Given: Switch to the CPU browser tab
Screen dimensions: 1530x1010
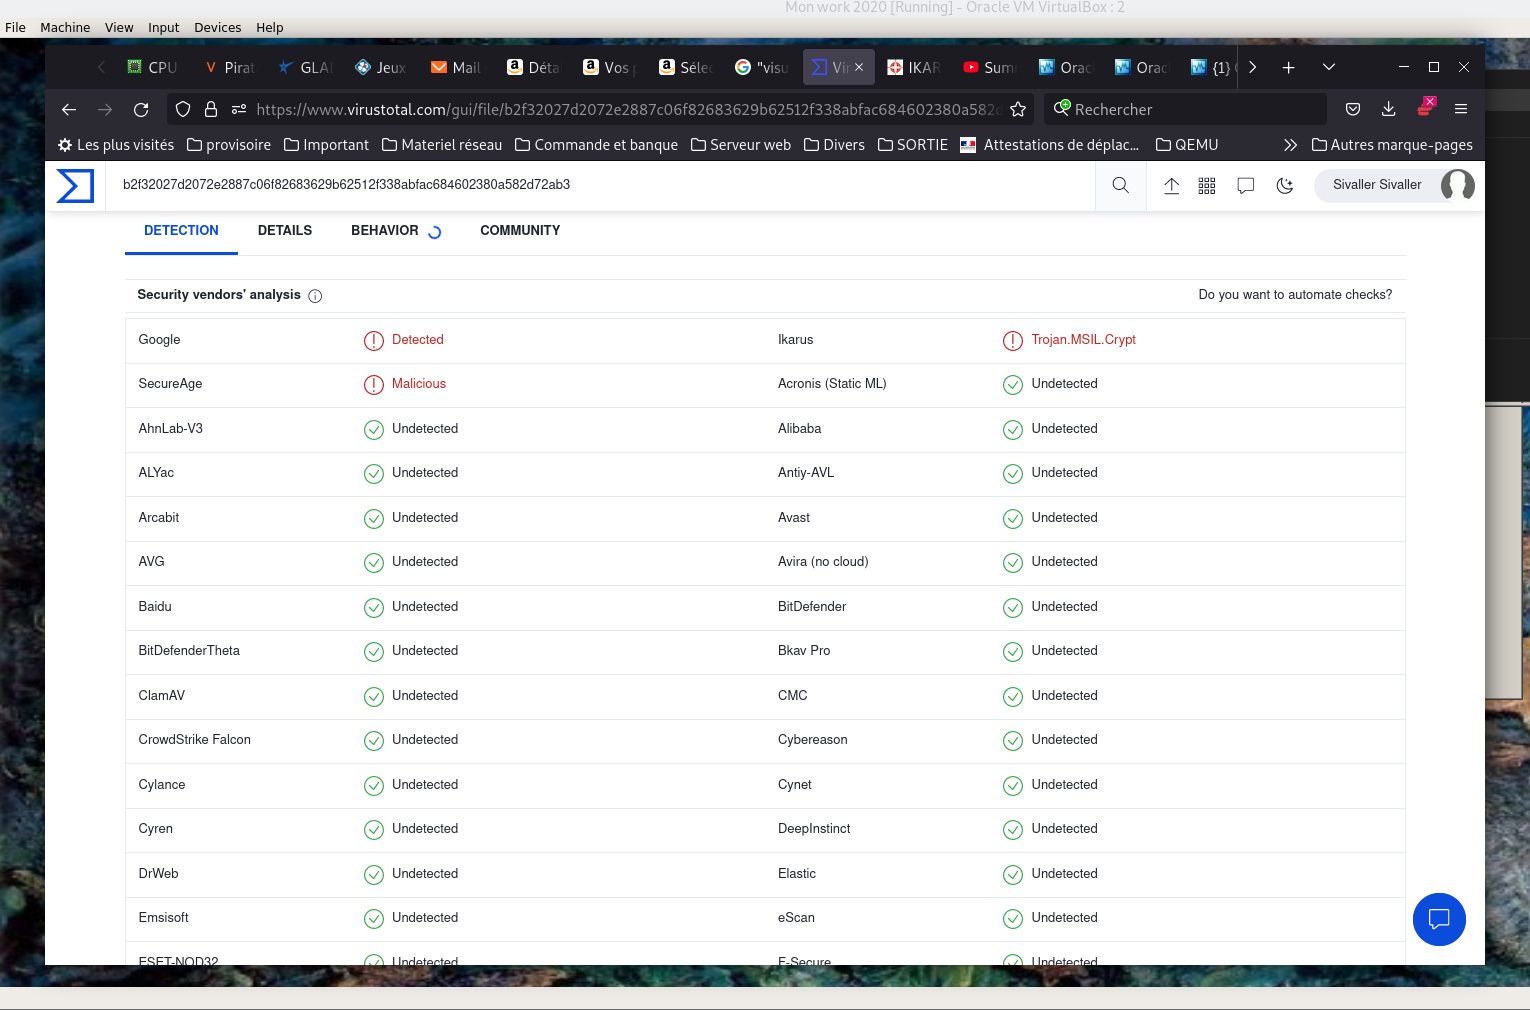Looking at the screenshot, I should (153, 67).
